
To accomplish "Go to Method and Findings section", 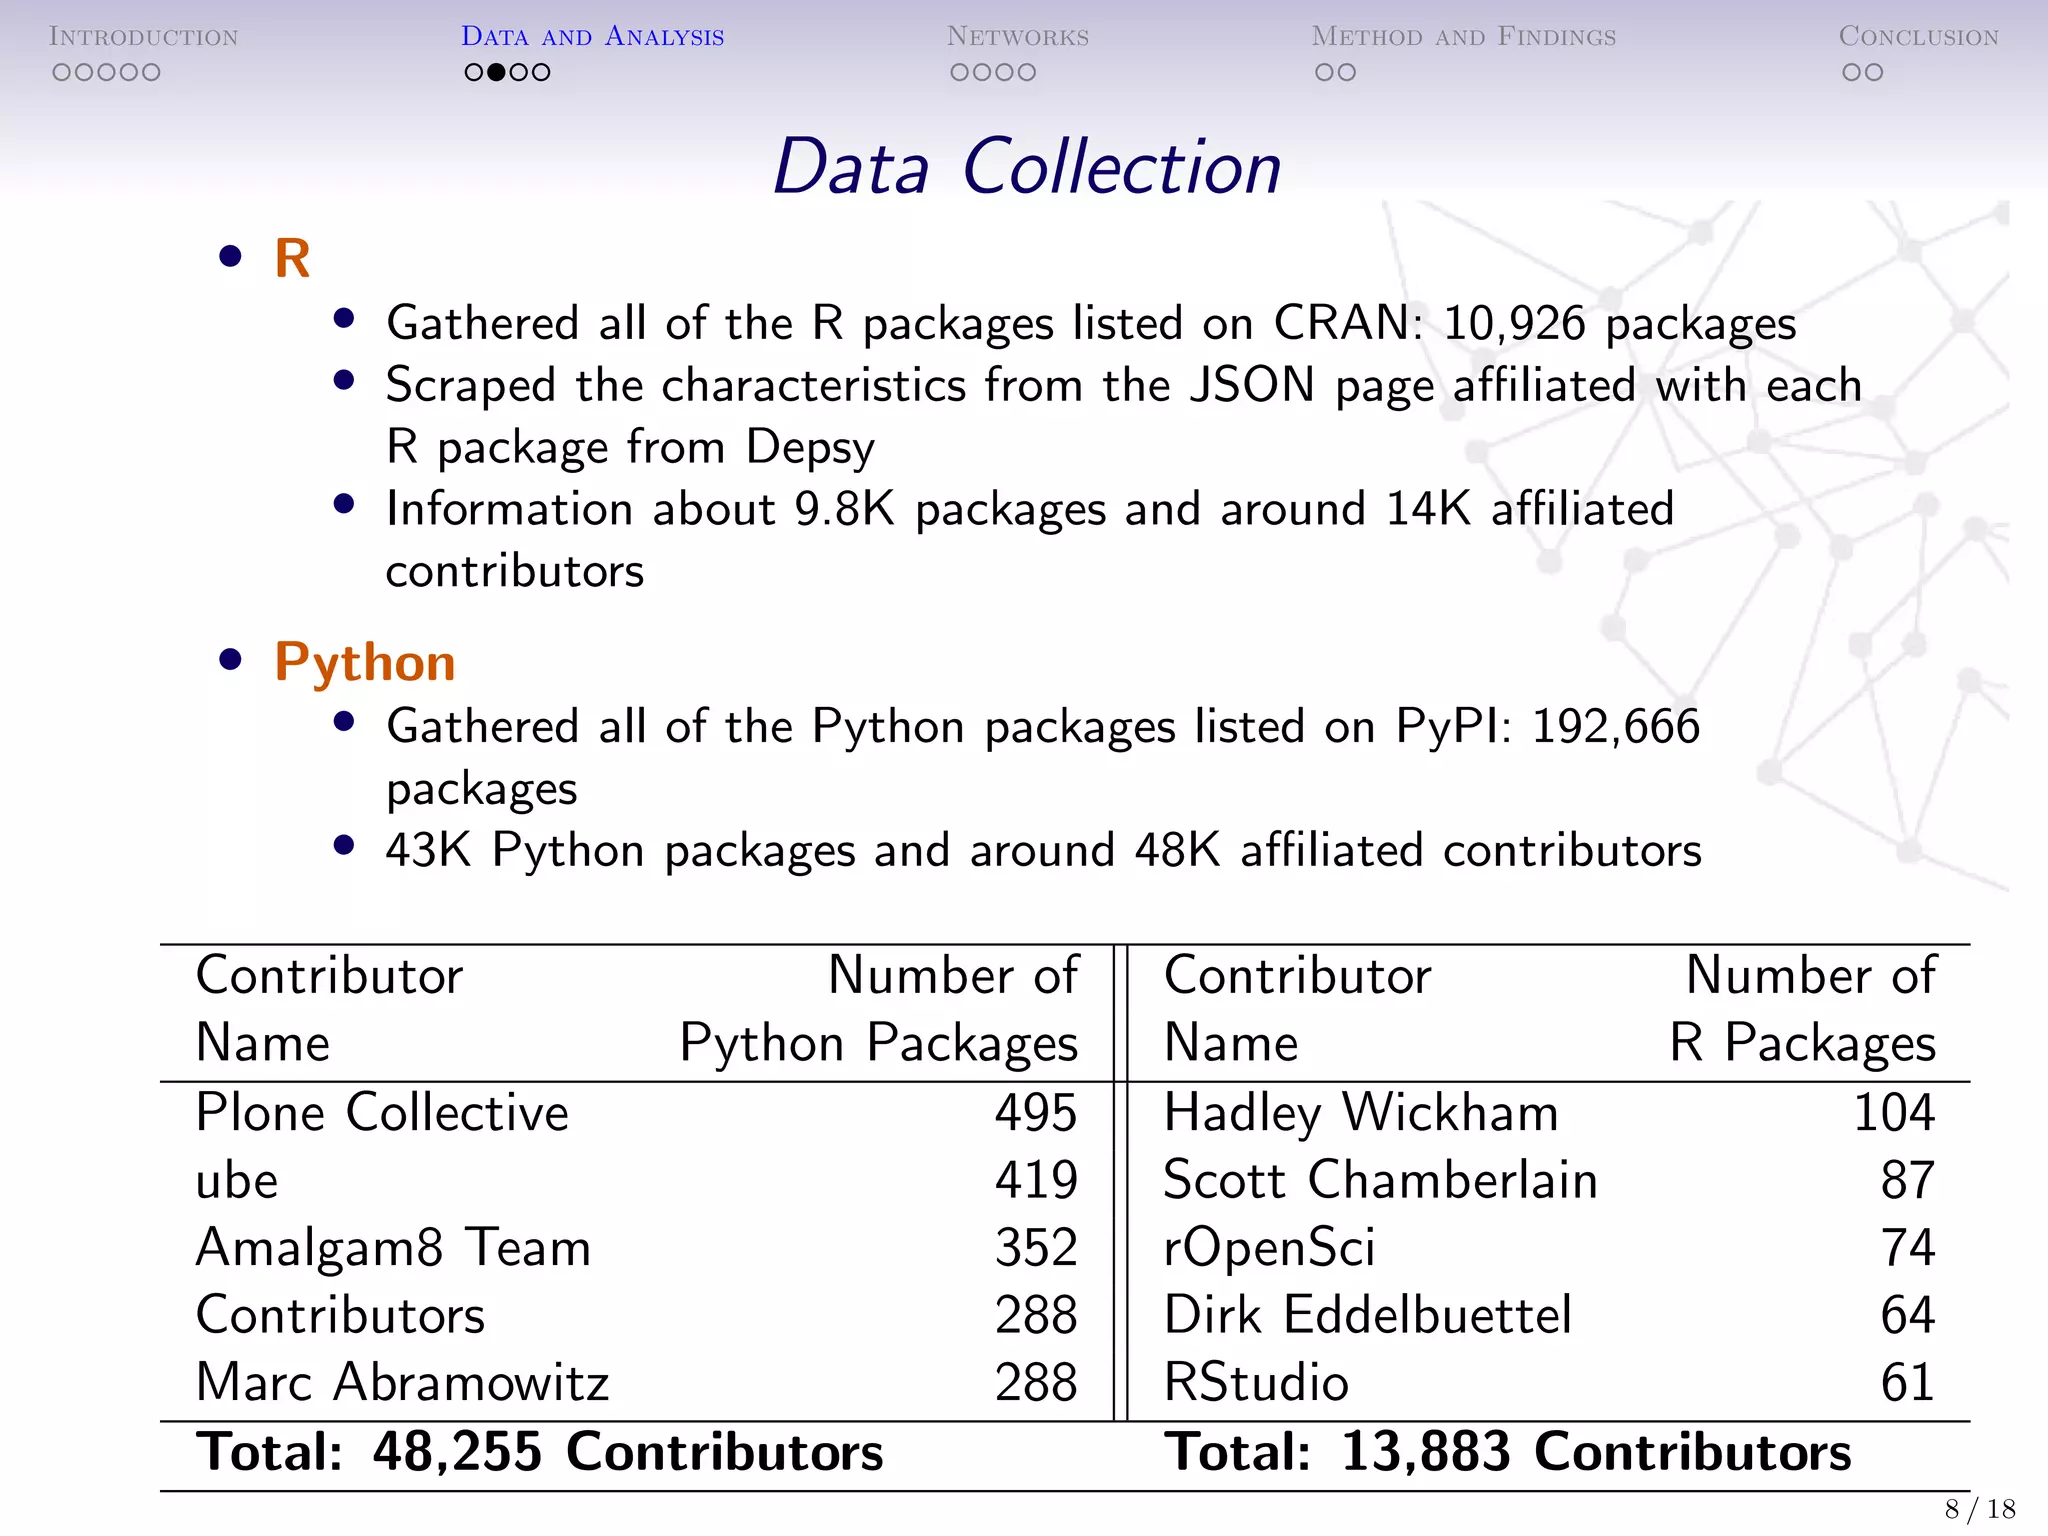I will click(1463, 37).
